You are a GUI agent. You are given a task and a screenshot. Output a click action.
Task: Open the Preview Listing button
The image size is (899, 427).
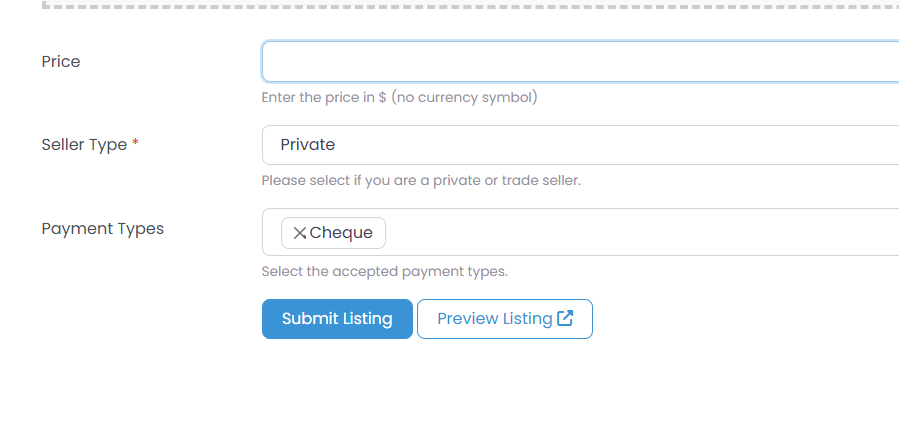click(x=505, y=319)
